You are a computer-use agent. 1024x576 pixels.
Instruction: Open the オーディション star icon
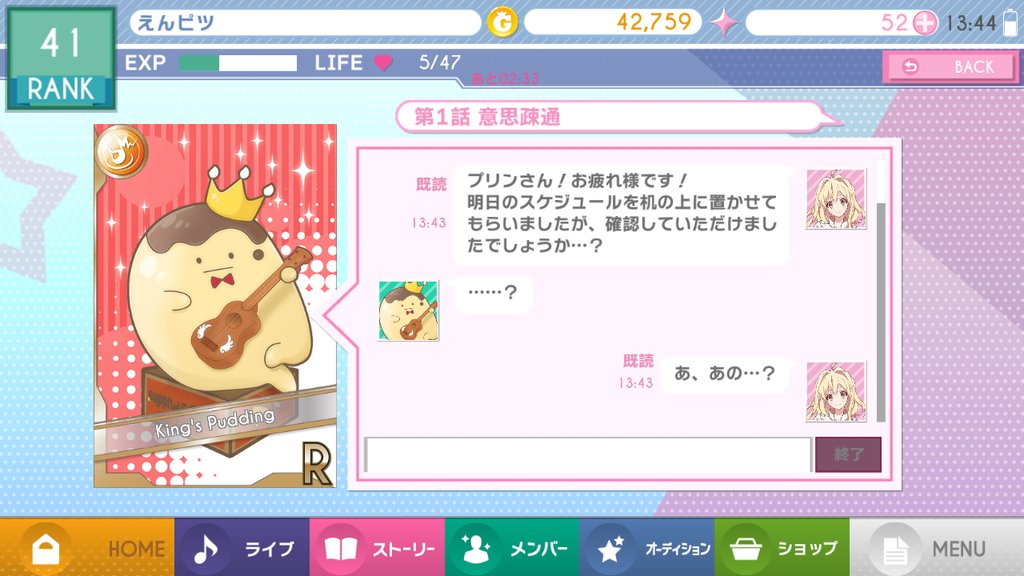click(x=611, y=549)
